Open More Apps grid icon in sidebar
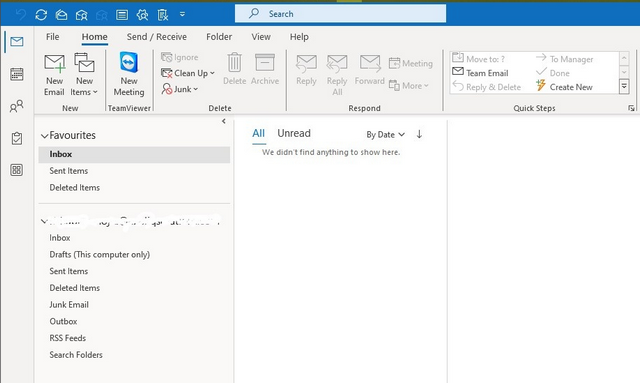Viewport: 640px width, 383px height. click(17, 170)
